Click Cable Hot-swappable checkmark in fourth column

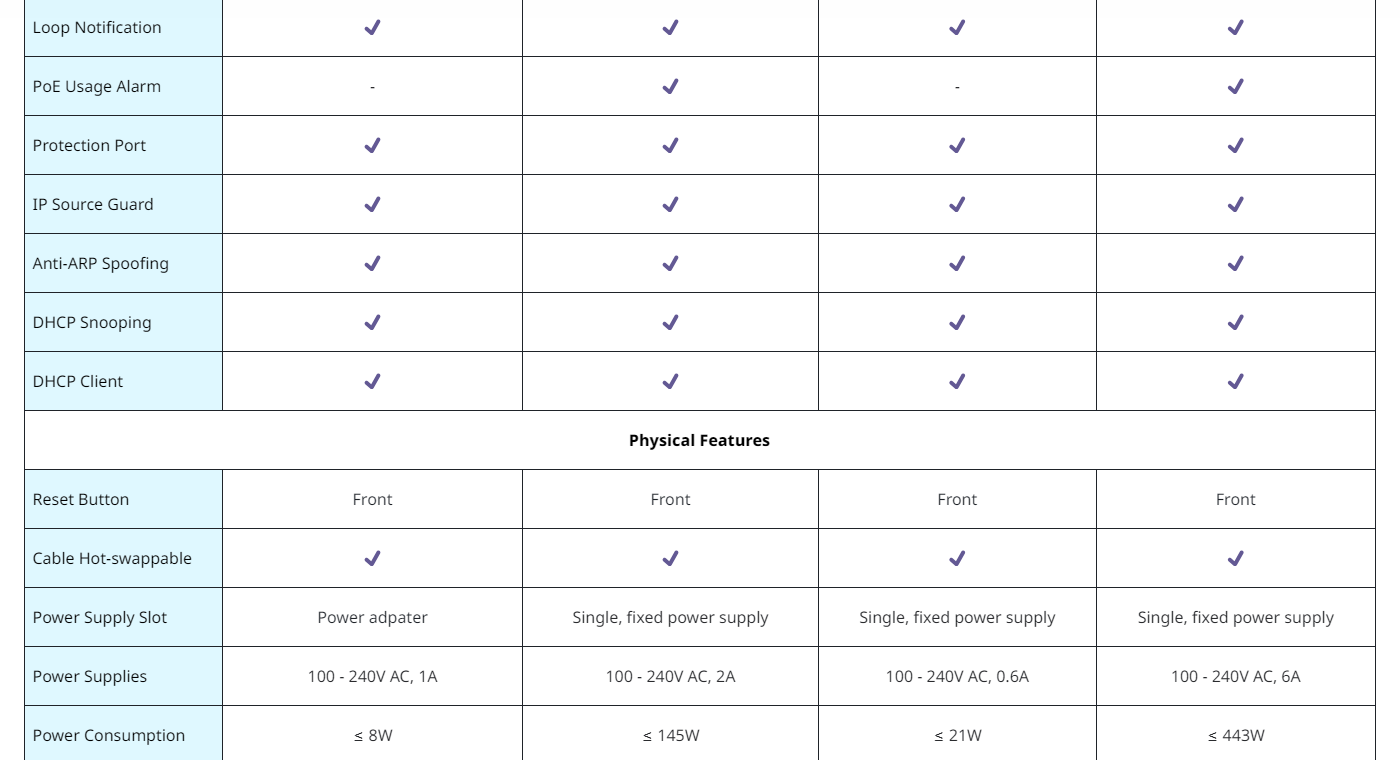pos(1235,558)
